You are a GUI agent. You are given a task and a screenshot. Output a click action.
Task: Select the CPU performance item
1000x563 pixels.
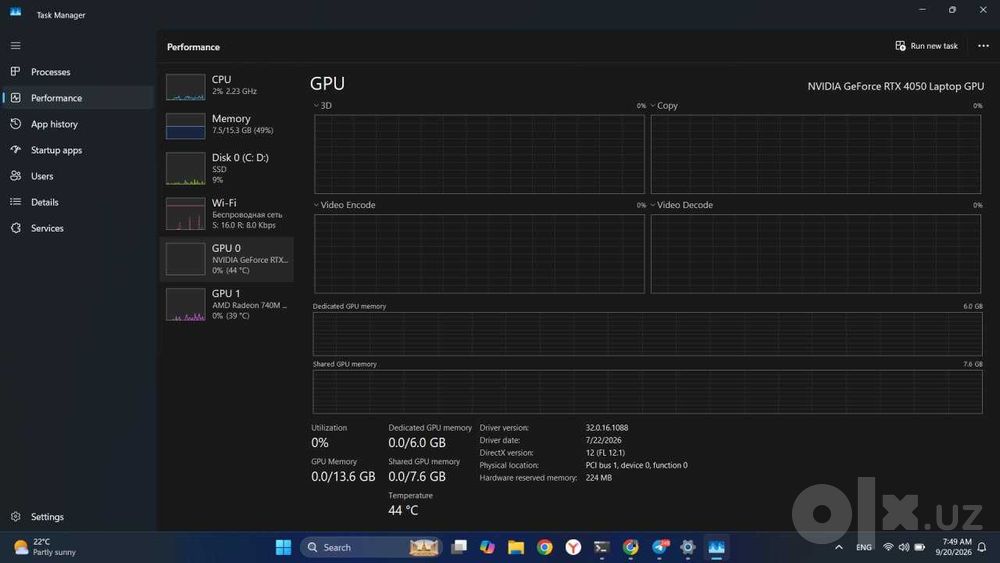[226, 86]
